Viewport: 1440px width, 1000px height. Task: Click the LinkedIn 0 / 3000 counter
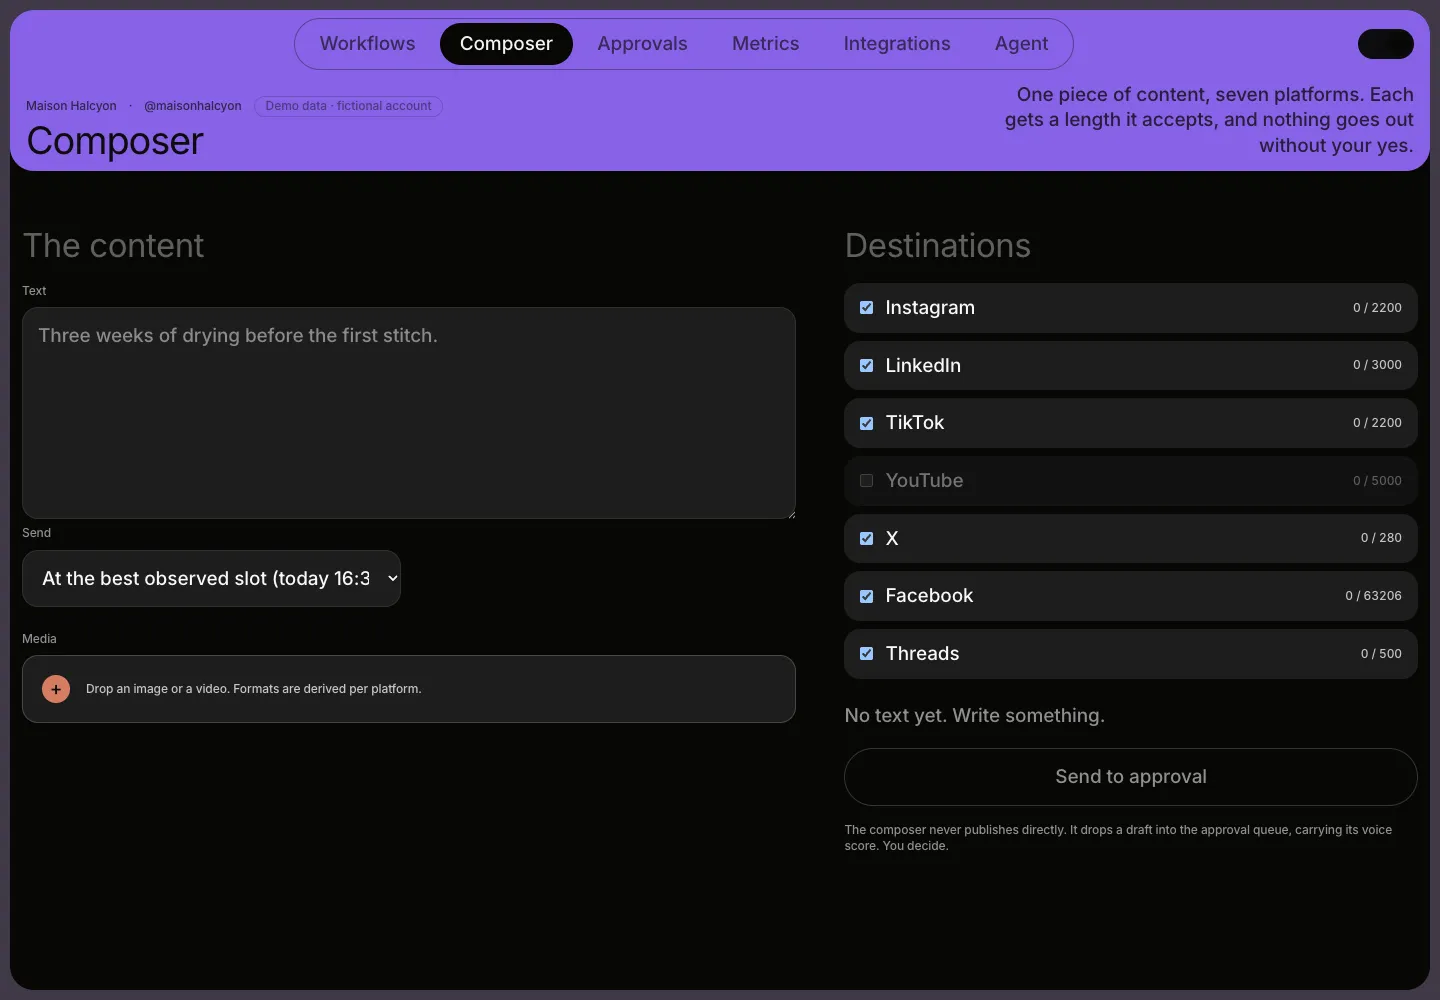[x=1377, y=365]
